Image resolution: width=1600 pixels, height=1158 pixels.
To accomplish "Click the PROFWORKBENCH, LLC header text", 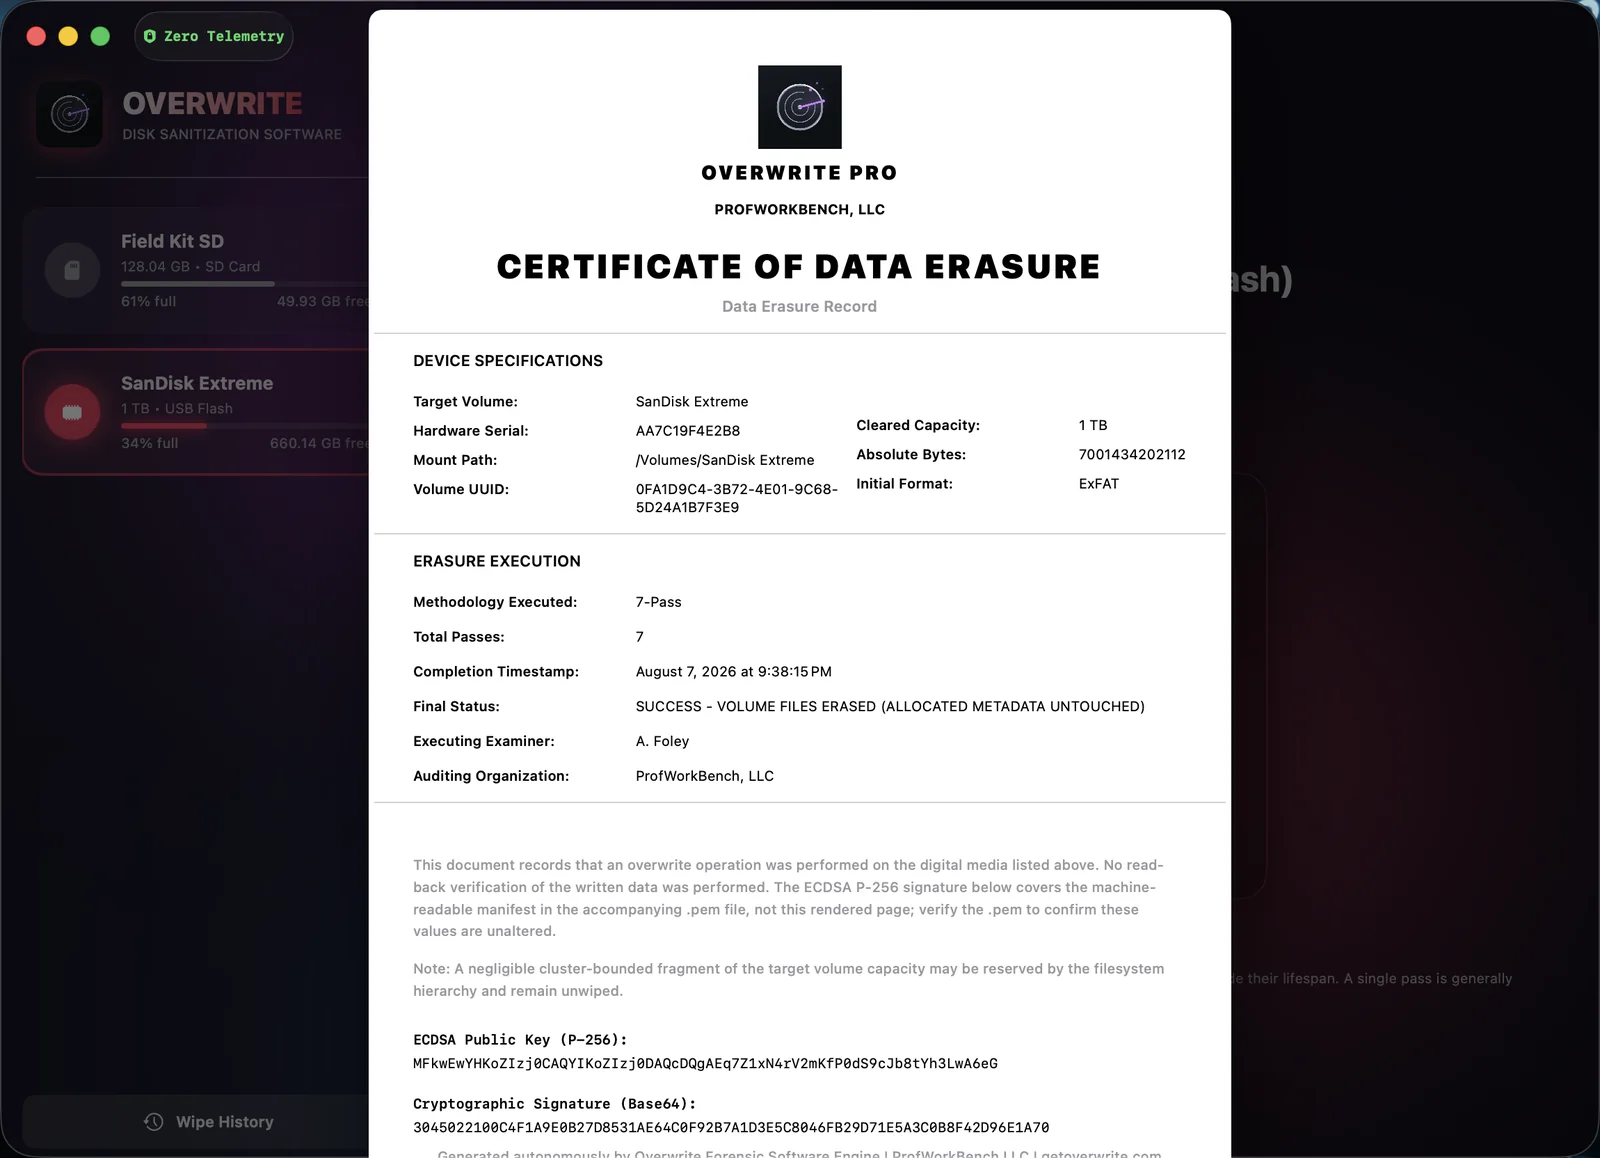I will pyautogui.click(x=800, y=209).
